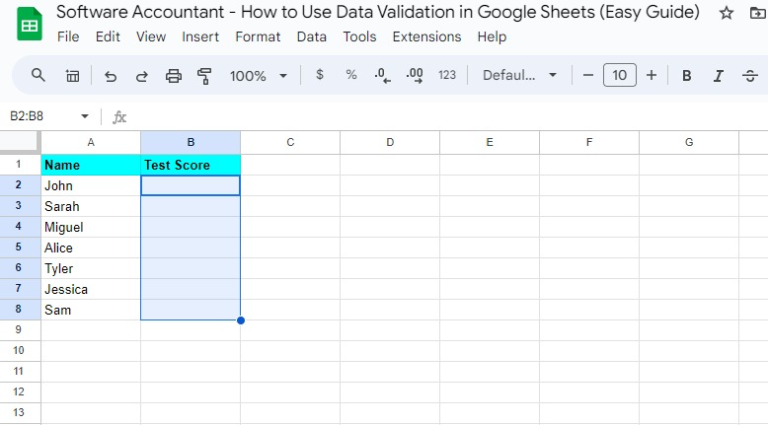768x425 pixels.
Task: Click the undo arrow icon
Action: pos(110,76)
